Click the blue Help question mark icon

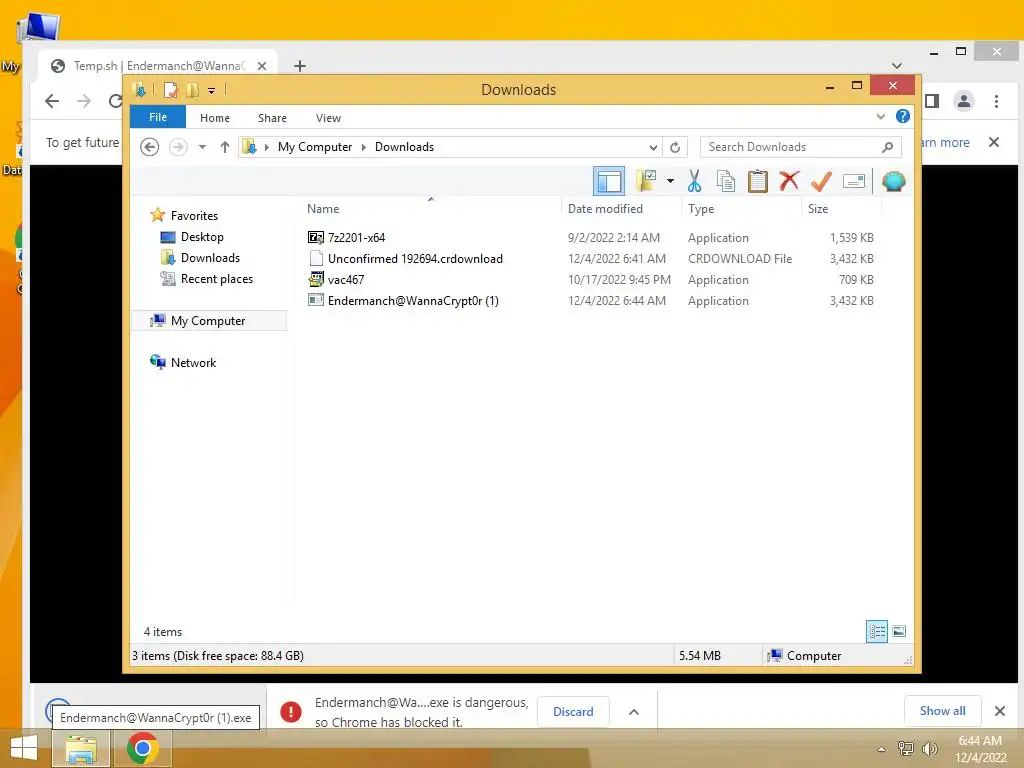click(903, 116)
